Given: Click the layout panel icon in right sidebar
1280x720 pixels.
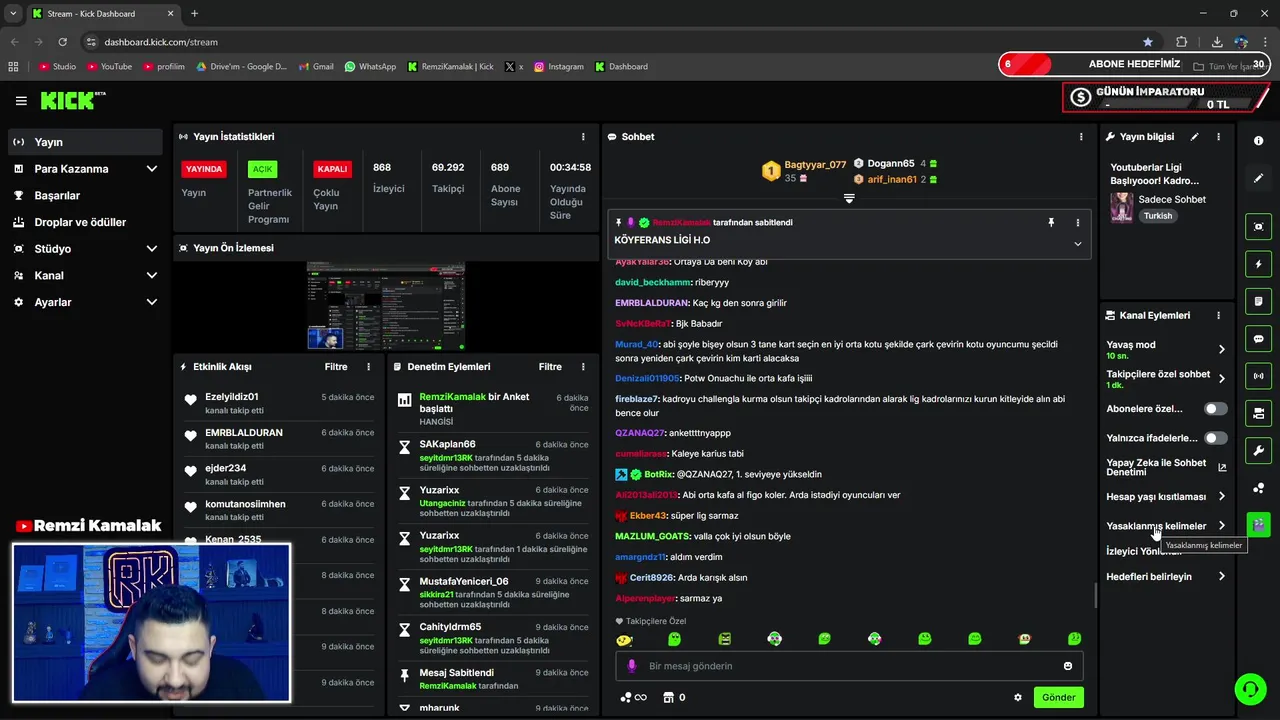Looking at the screenshot, I should pos(1258,413).
